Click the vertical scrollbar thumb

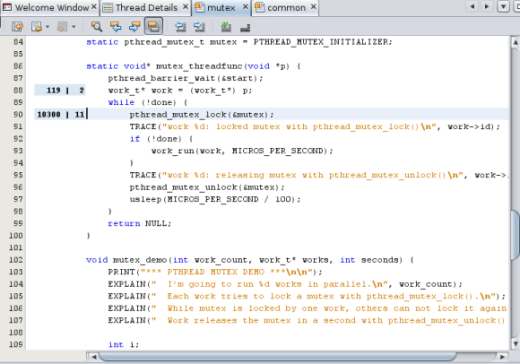tap(515, 235)
